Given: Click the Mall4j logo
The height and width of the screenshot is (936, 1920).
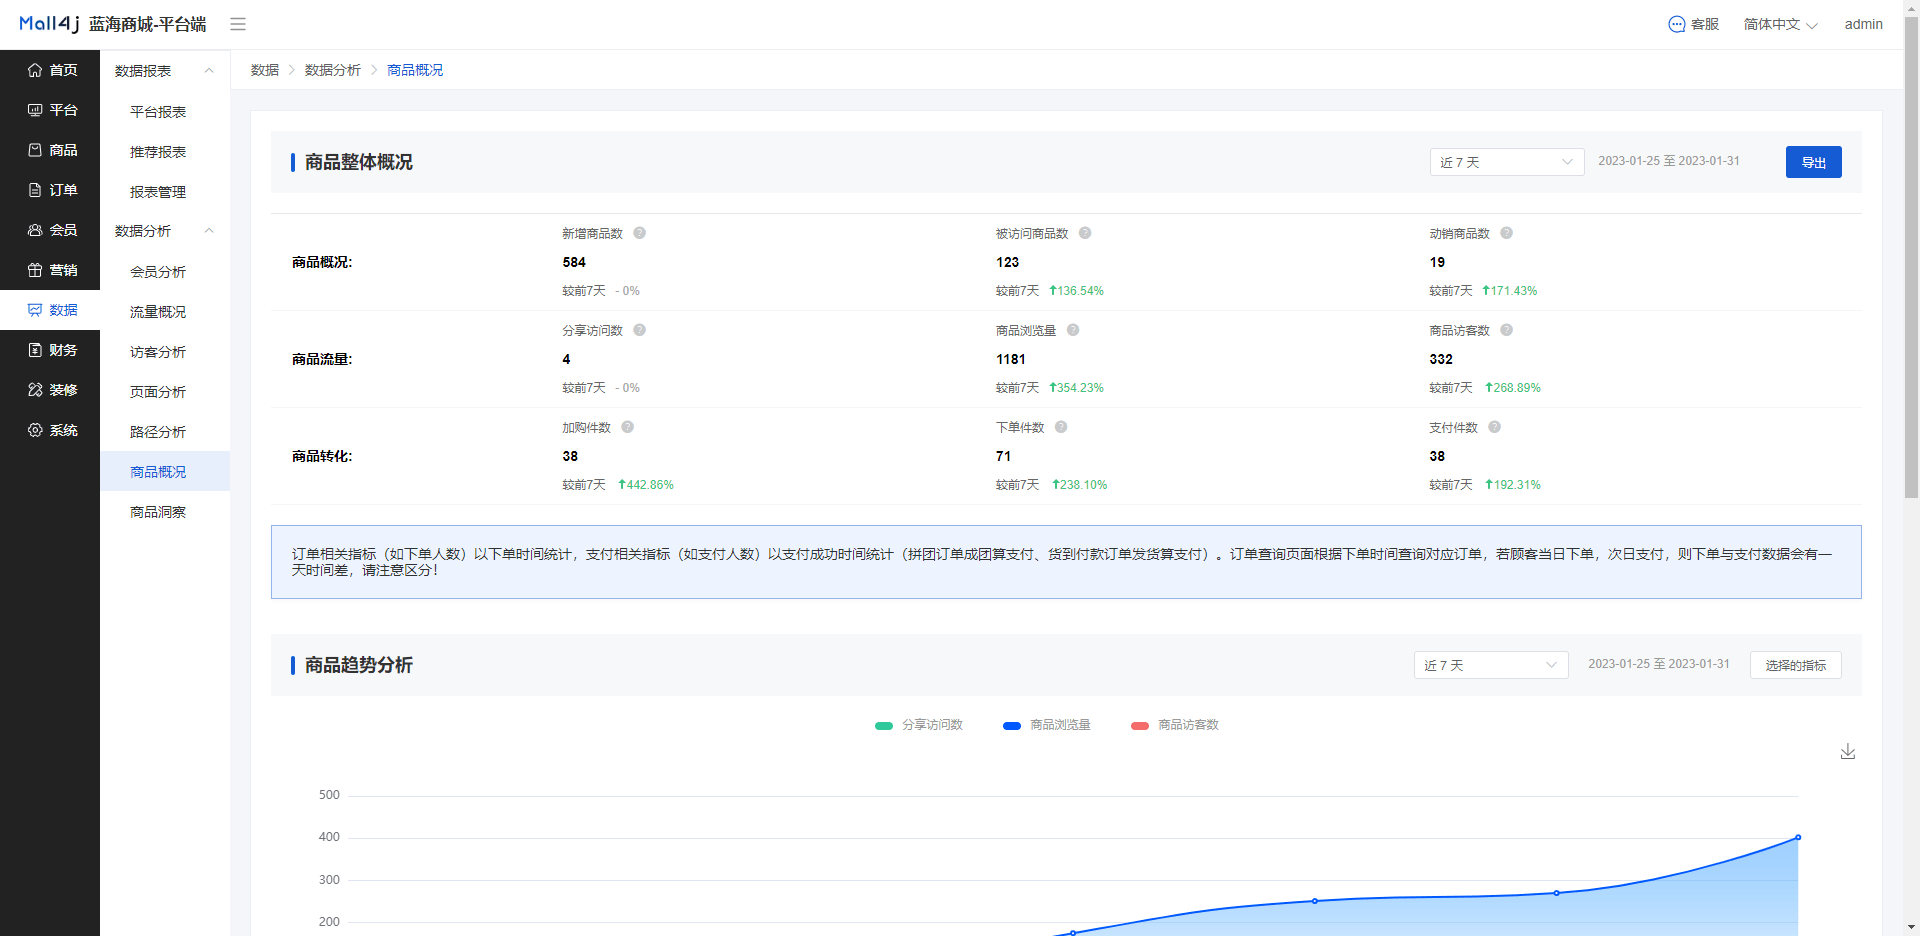Looking at the screenshot, I should pyautogui.click(x=49, y=24).
